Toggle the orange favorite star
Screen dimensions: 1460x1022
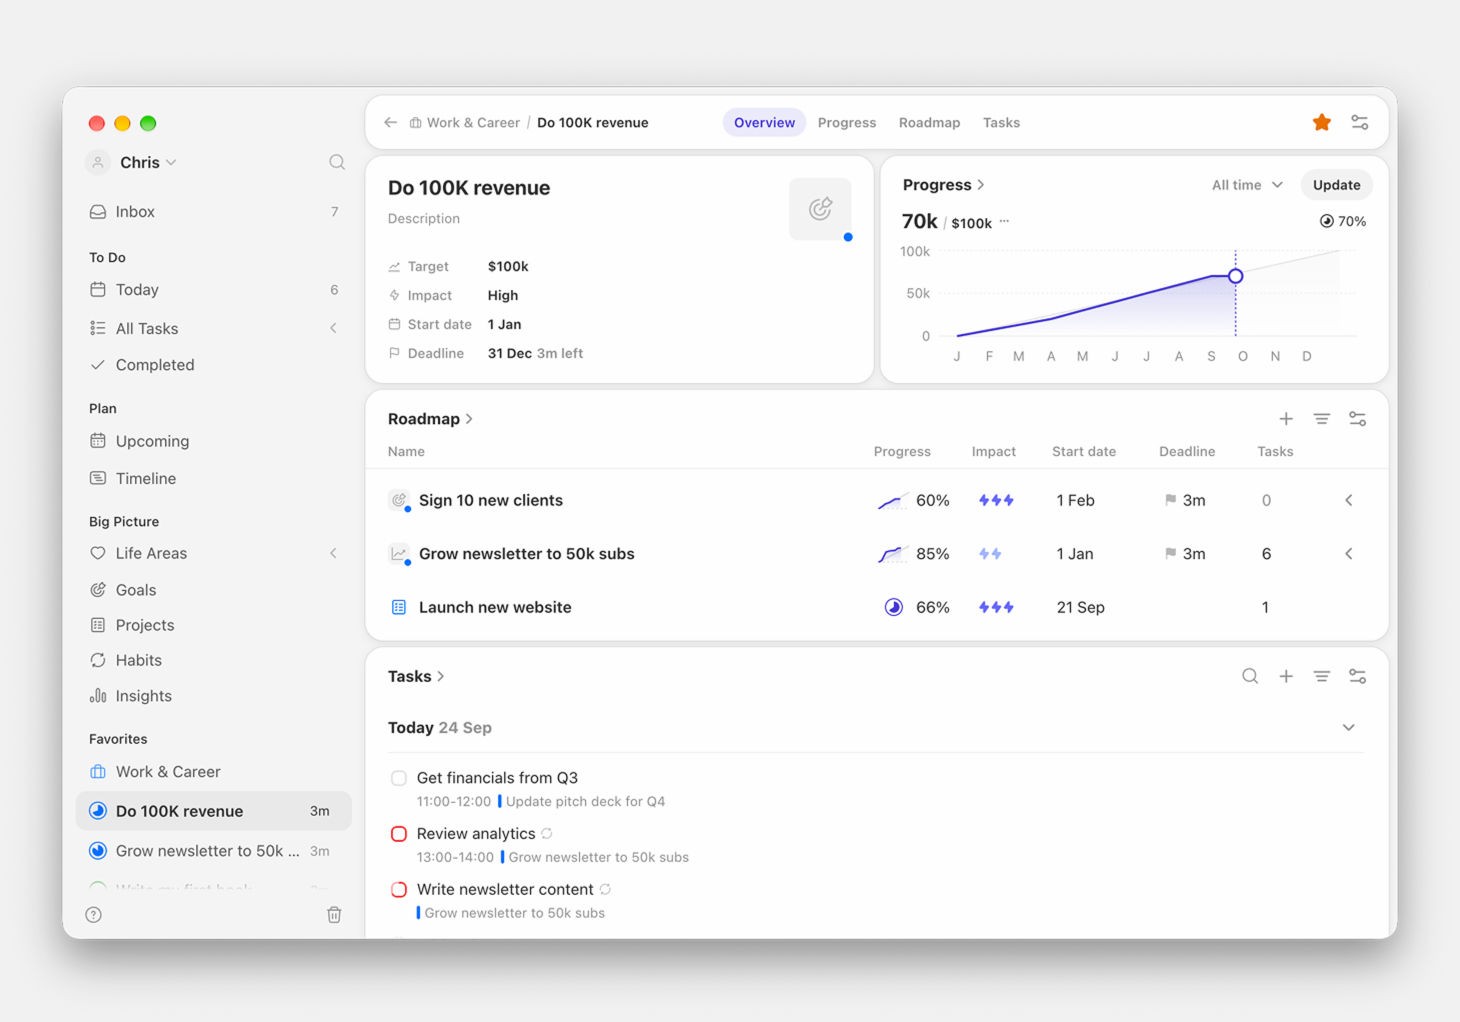coord(1321,122)
